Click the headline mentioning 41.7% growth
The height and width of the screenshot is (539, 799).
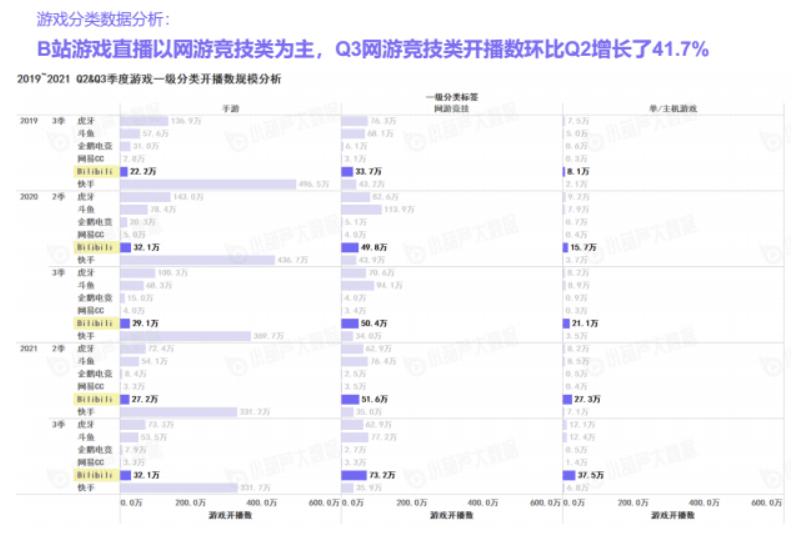372,49
